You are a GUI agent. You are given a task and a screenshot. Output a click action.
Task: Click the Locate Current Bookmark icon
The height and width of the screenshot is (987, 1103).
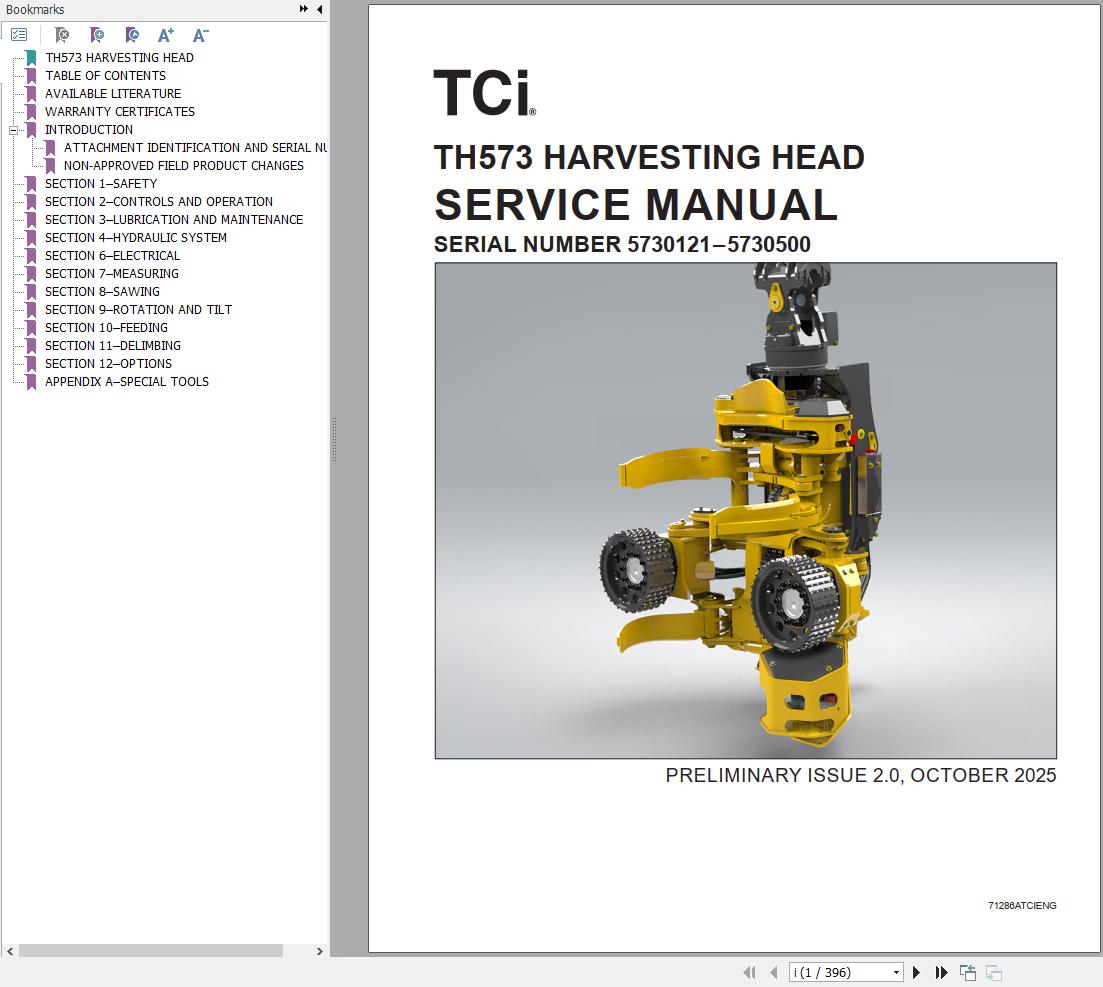131,35
